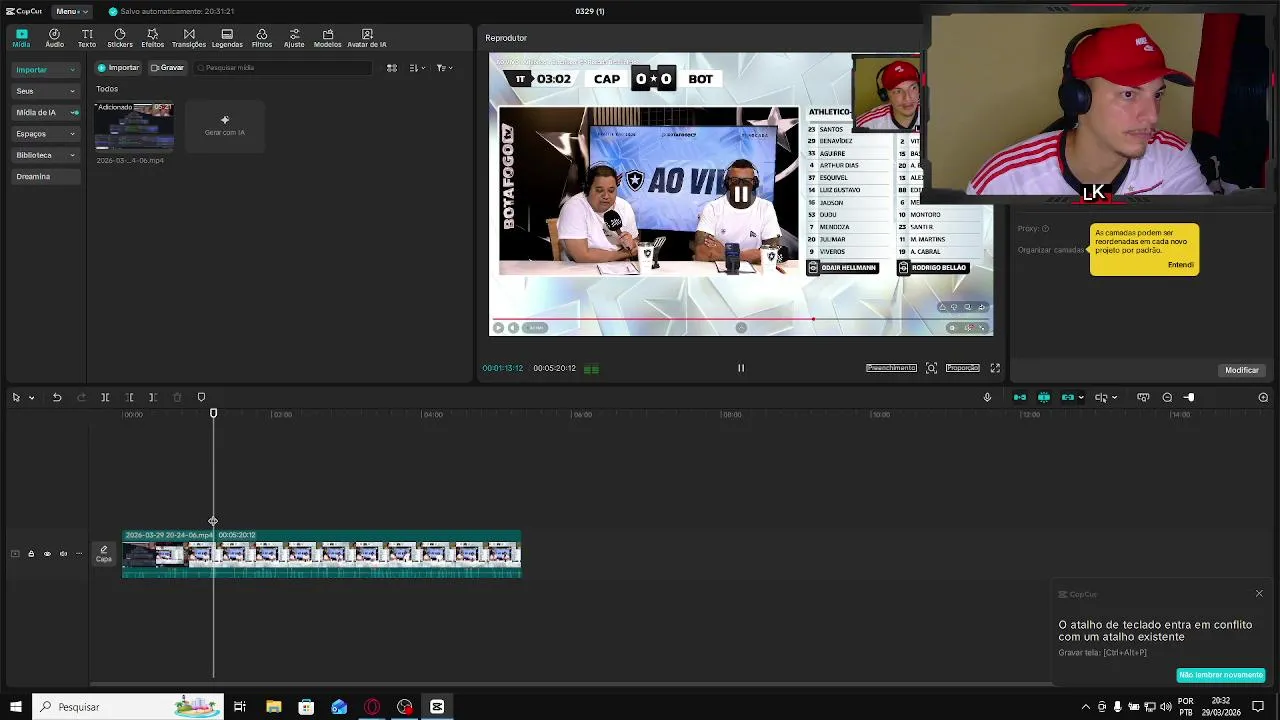
Task: Switch to the Stickers tab
Action: tap(120, 38)
